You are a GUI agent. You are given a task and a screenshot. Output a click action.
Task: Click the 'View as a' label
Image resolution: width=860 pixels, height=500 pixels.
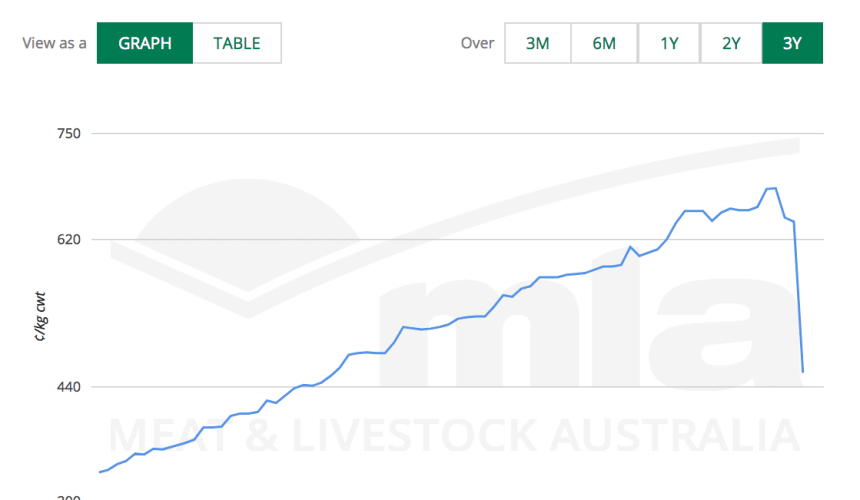[54, 43]
